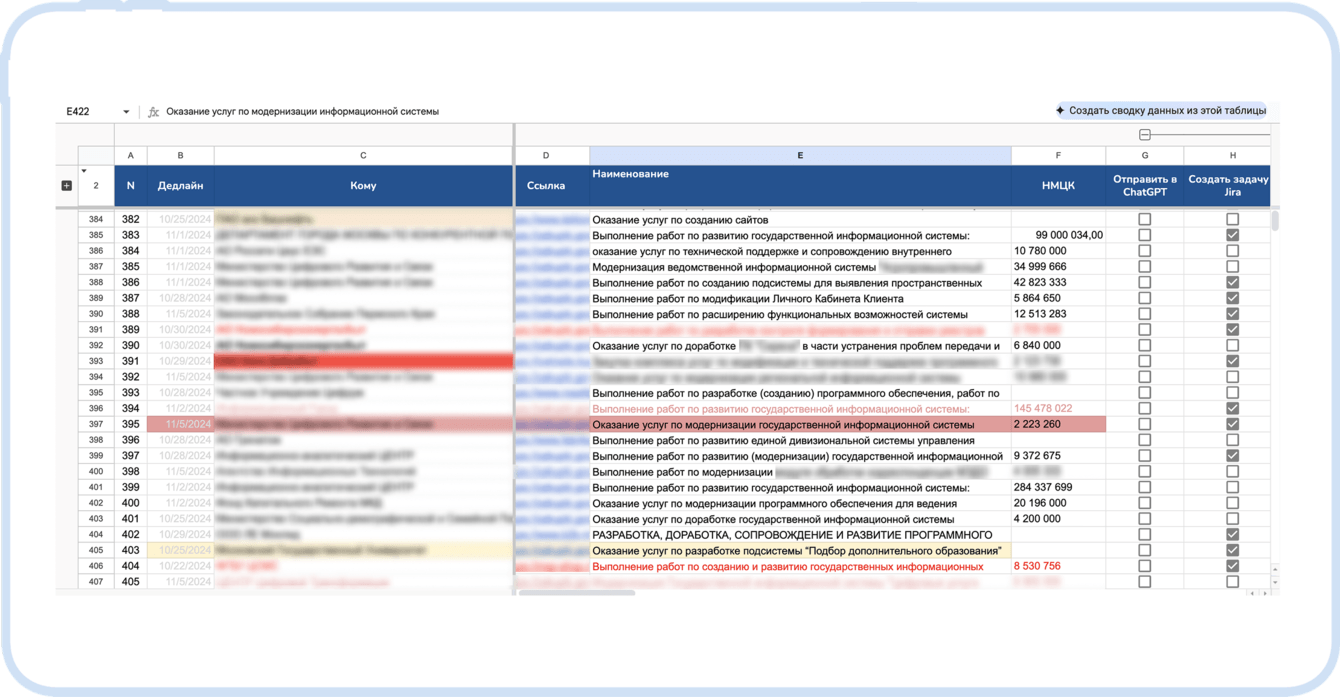Screen dimensions: 1340x697
Task: Click the scroll-right arrow at bottom
Action: point(1265,593)
